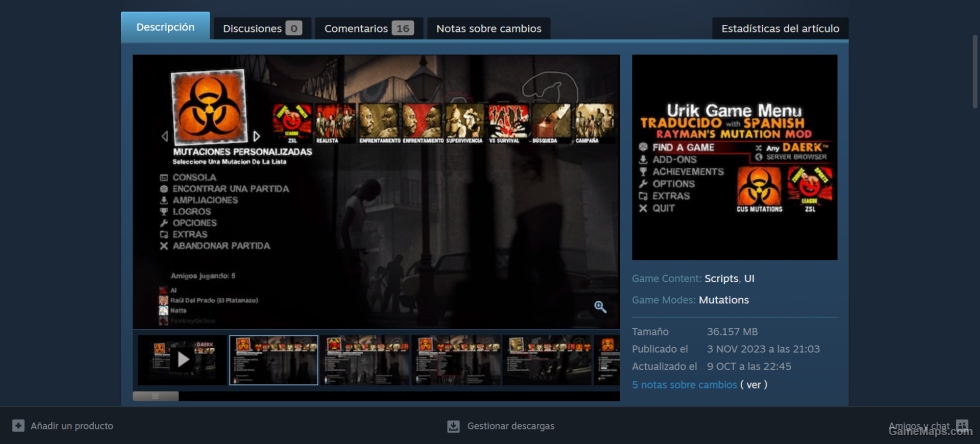Viewport: 980px width, 444px height.
Task: Click the REALISTA mode icon
Action: (335, 123)
